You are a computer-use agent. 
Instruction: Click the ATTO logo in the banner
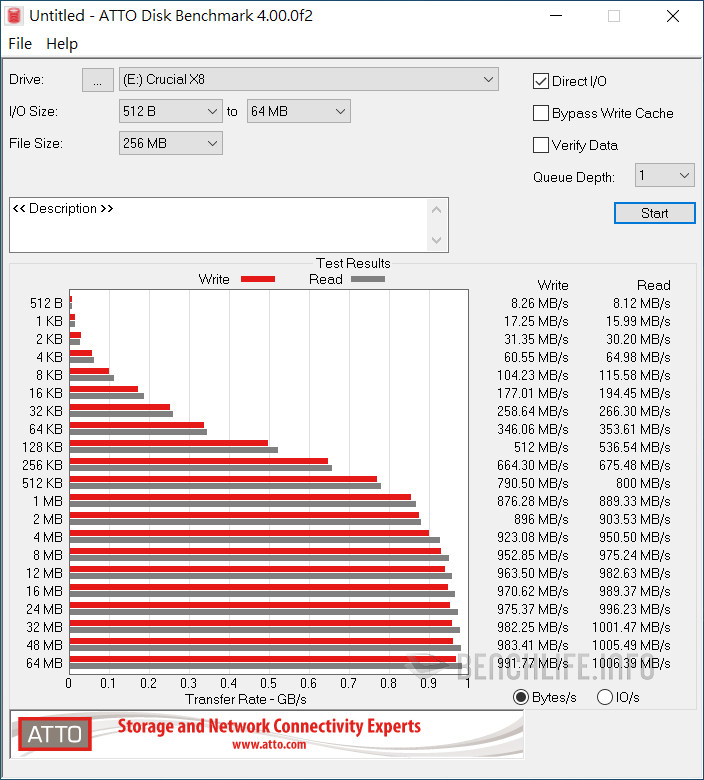54,735
